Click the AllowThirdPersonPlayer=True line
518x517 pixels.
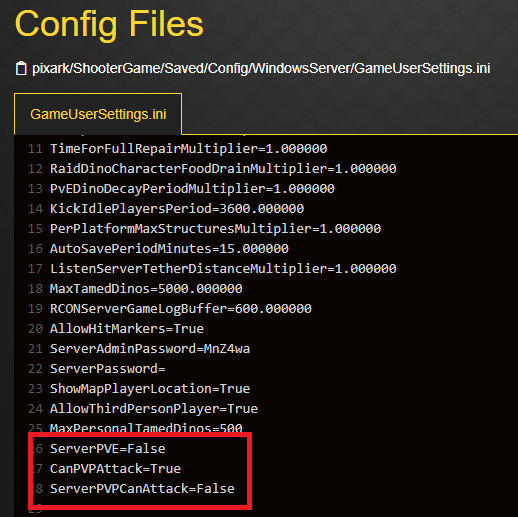(x=154, y=409)
